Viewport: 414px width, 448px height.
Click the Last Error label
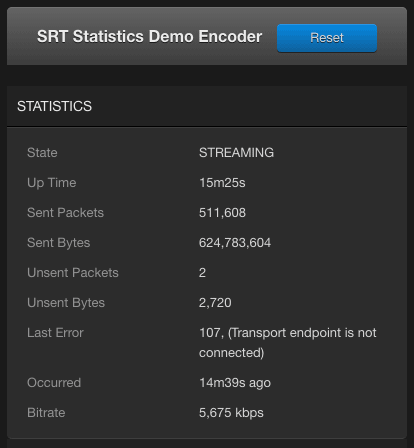point(55,333)
